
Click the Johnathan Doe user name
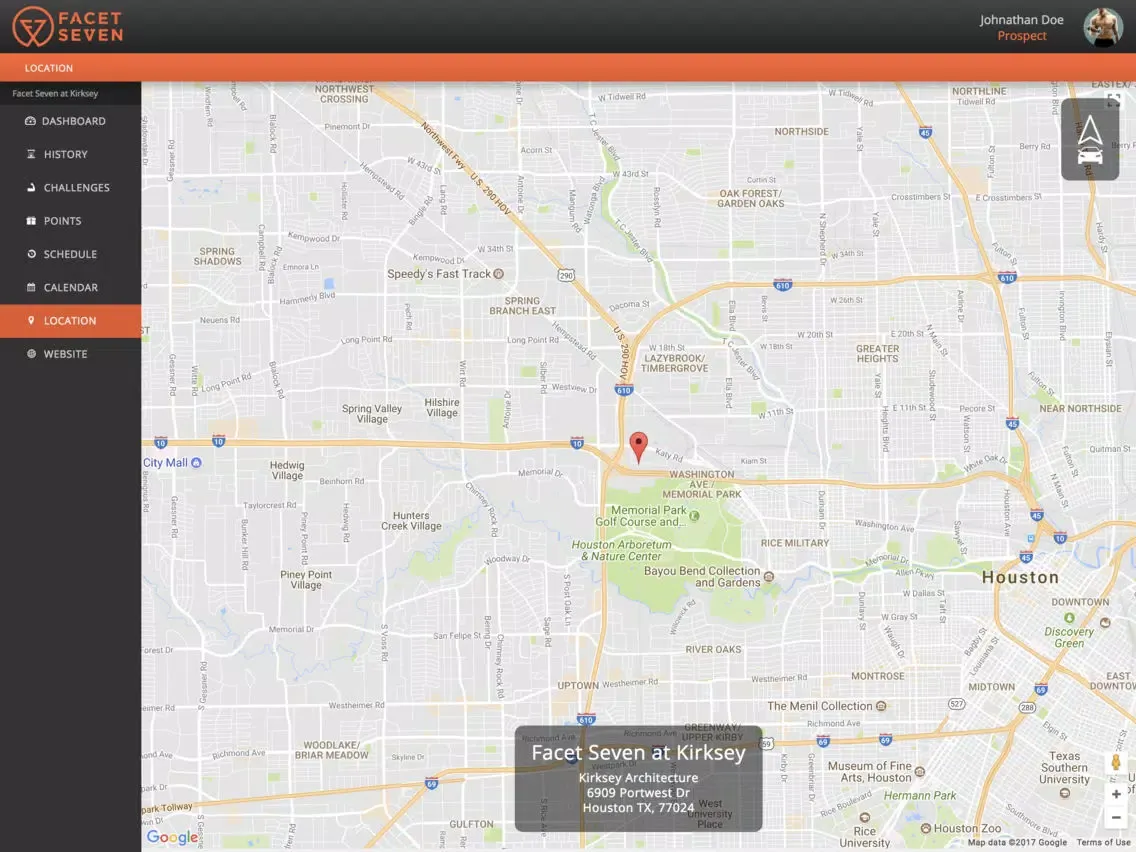1022,20
